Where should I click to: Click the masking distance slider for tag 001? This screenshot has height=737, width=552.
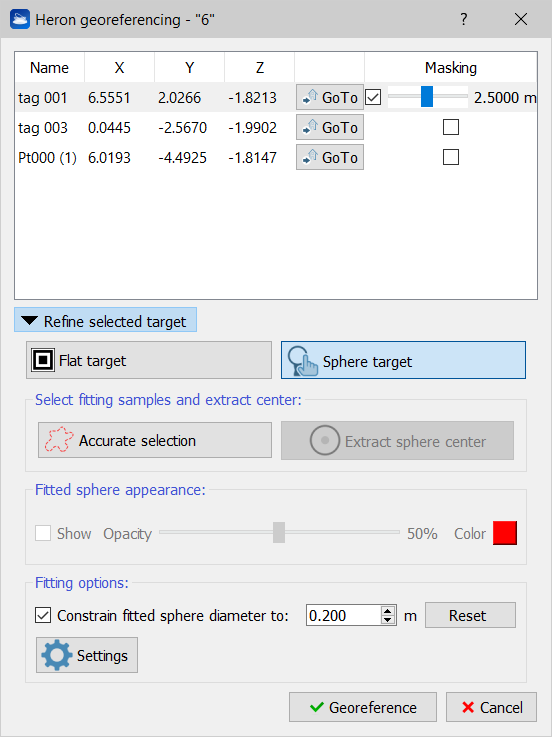(x=427, y=96)
